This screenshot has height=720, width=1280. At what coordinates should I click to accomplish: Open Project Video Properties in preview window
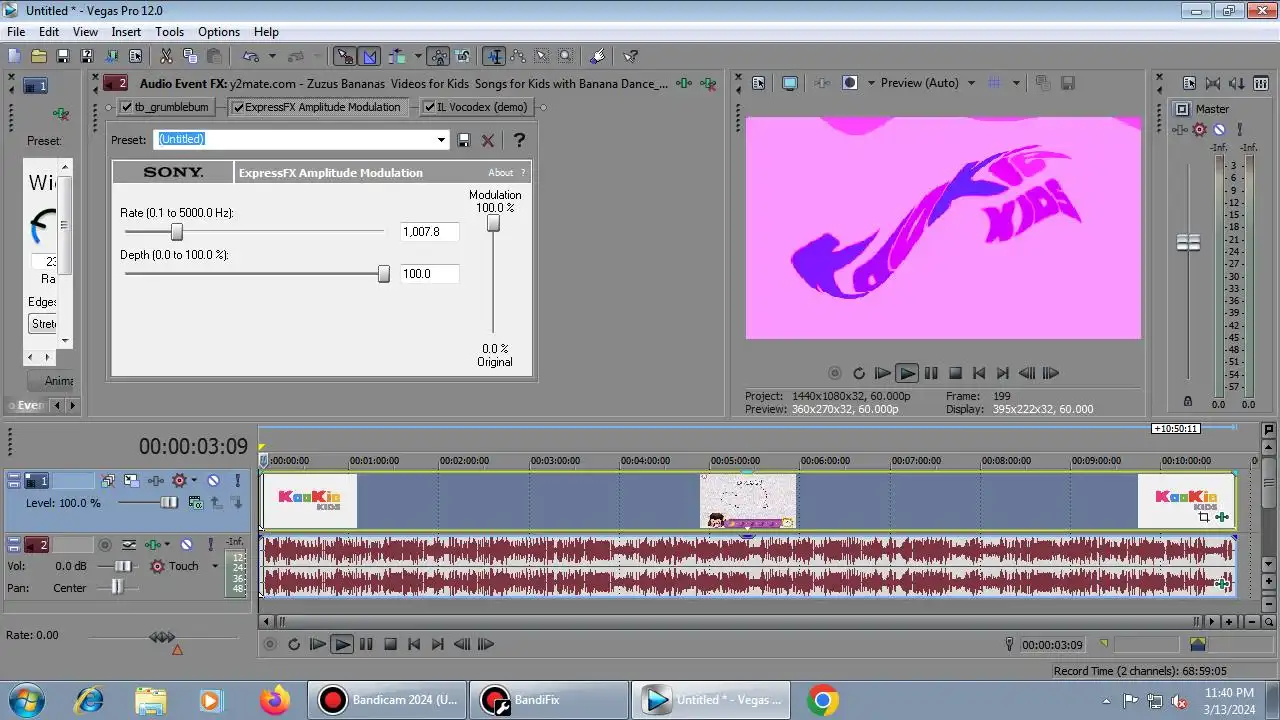pyautogui.click(x=758, y=83)
